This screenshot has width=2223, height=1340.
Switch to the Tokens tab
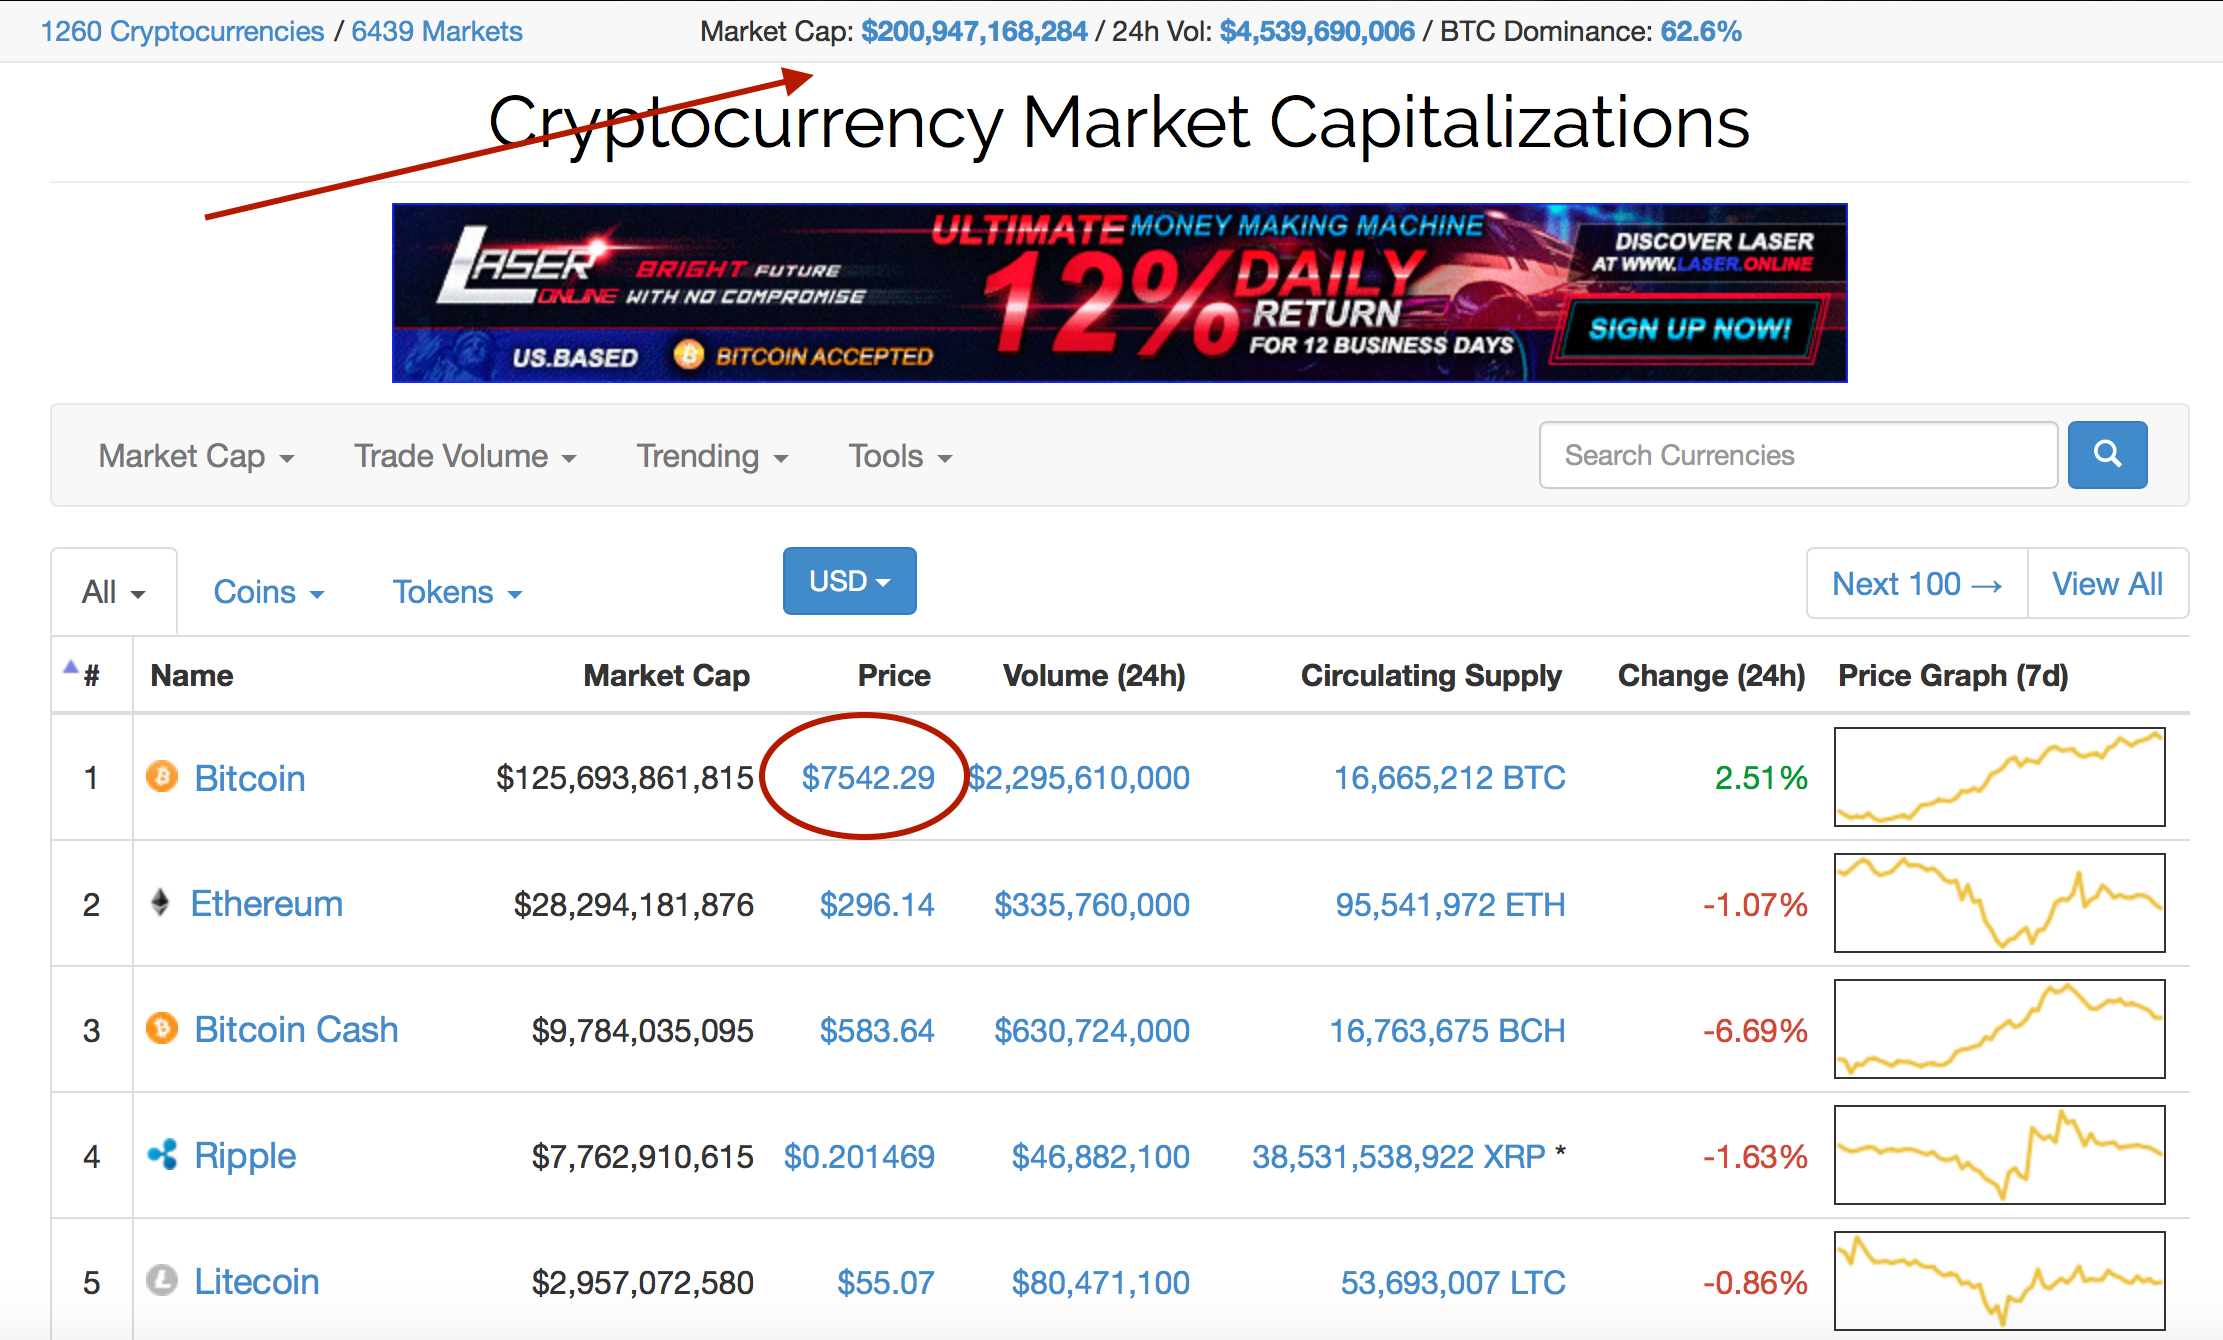(457, 592)
